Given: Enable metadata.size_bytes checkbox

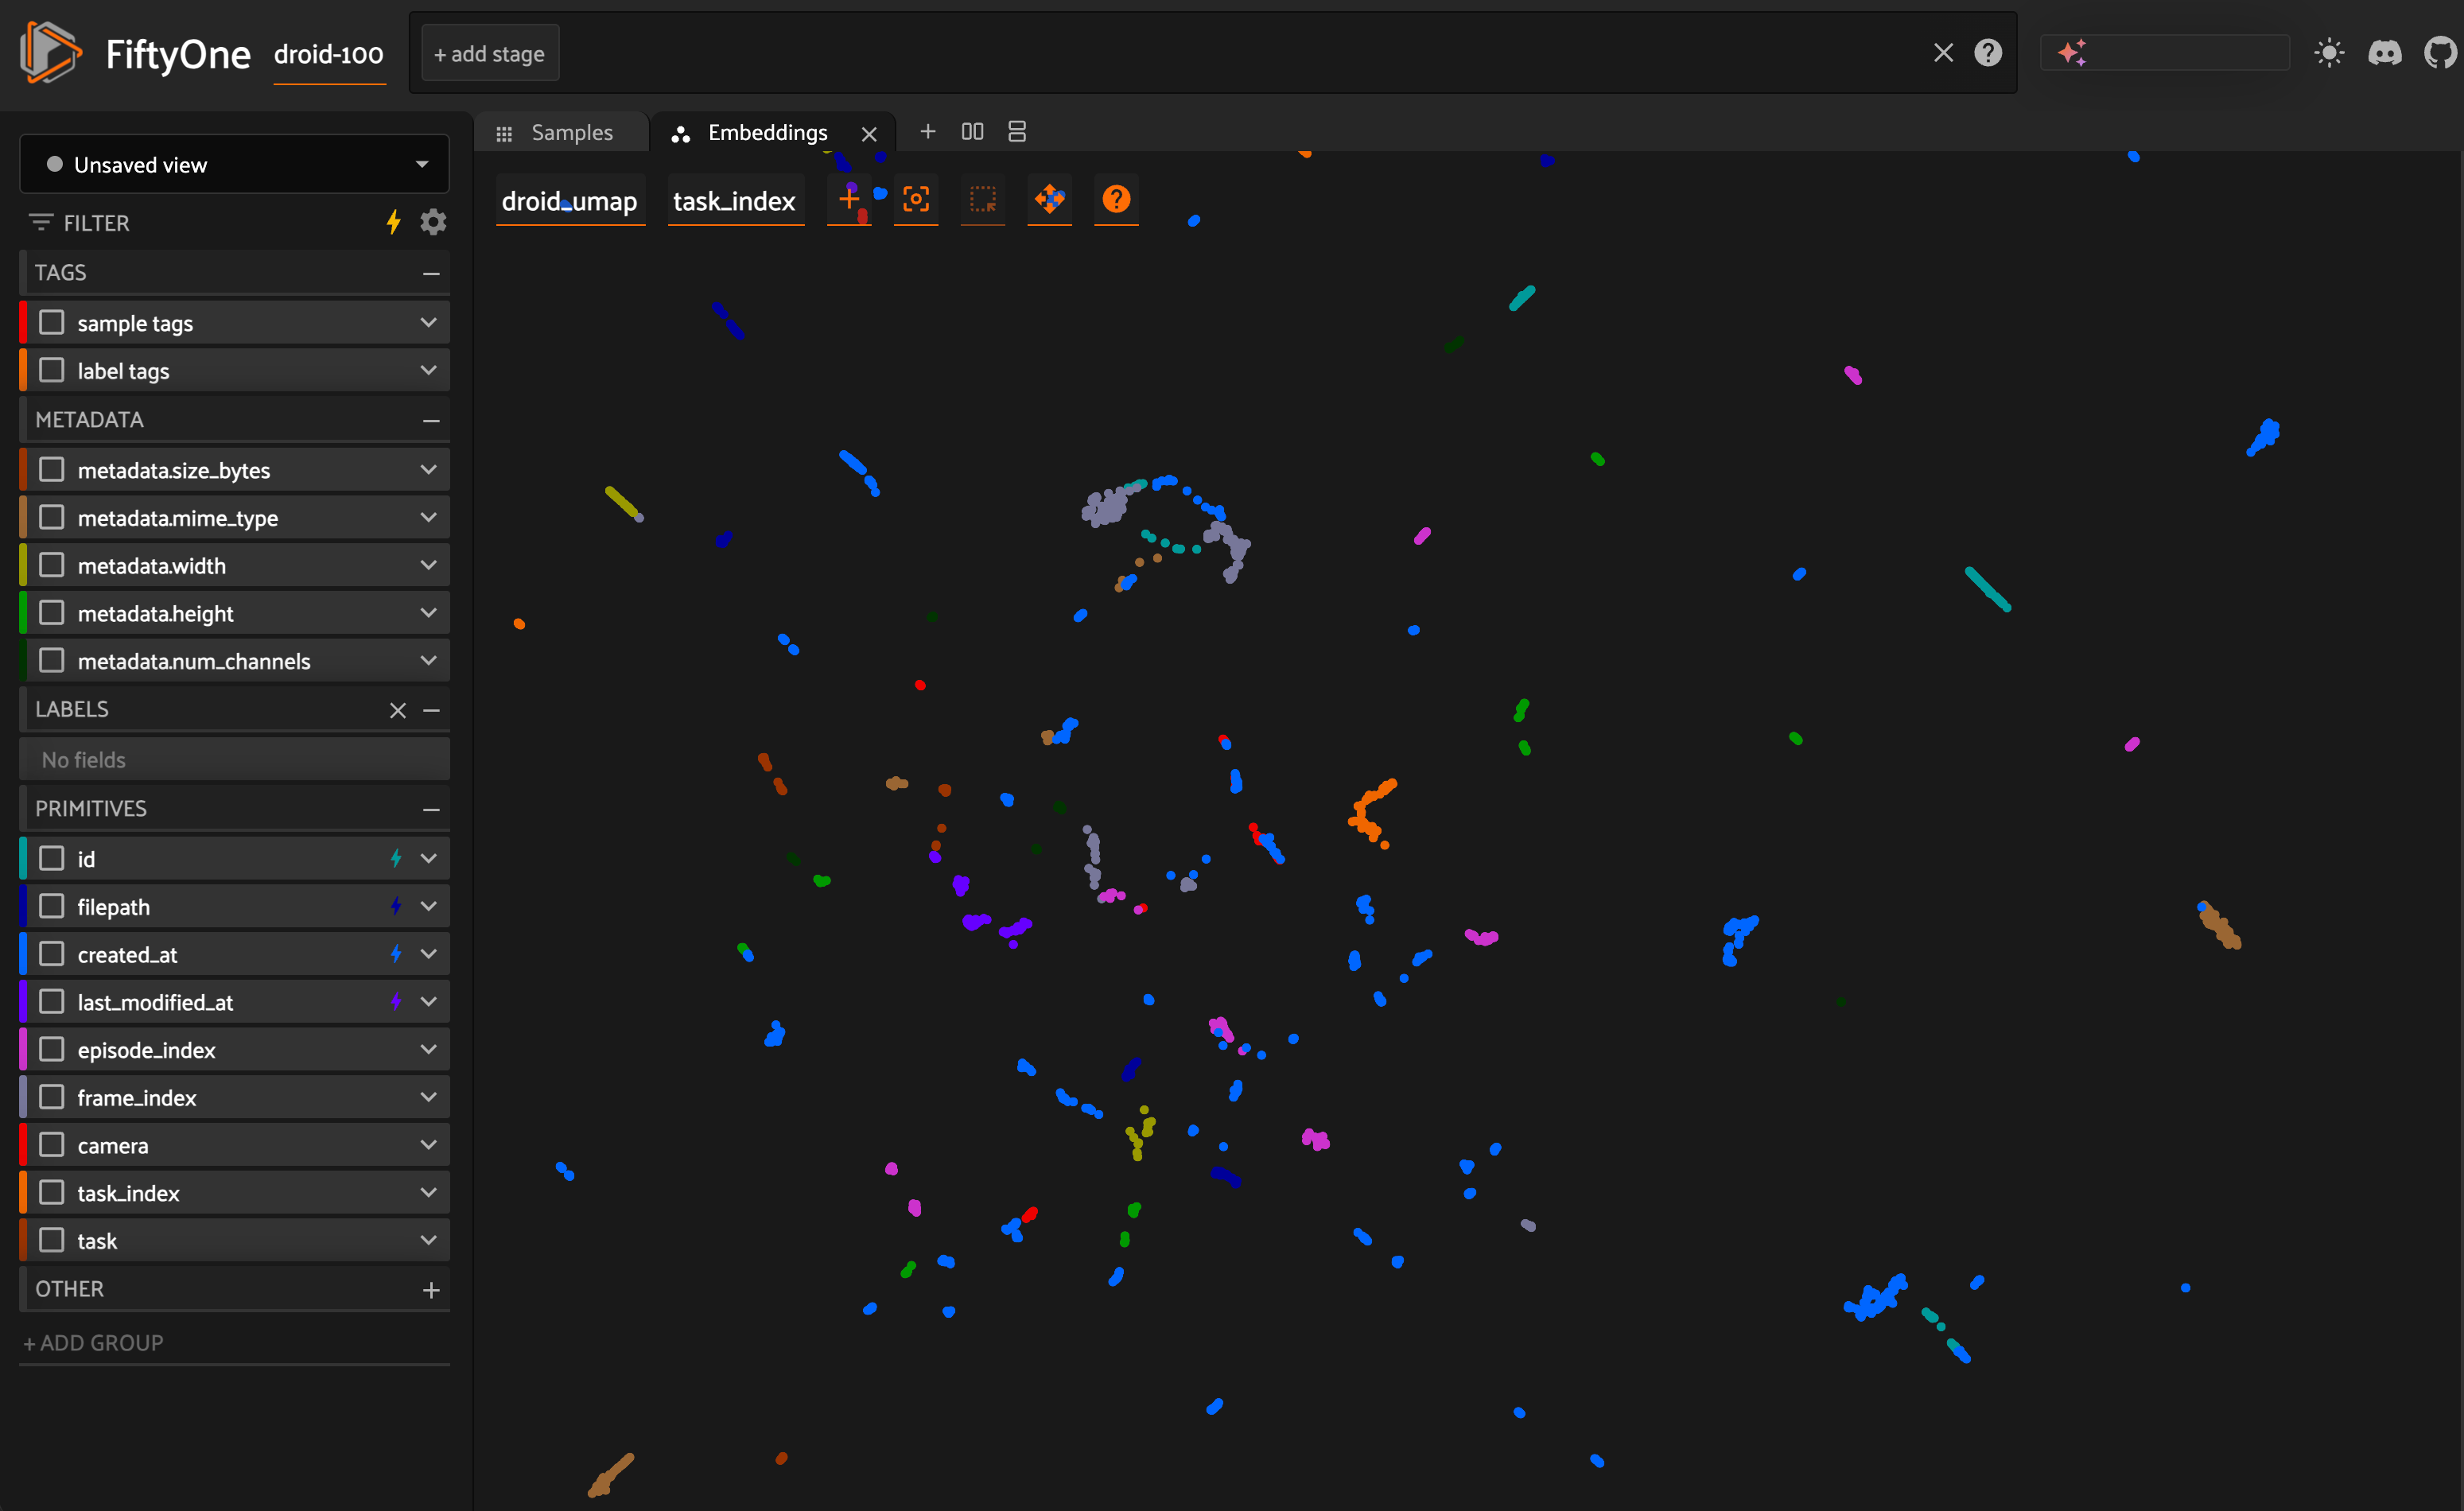Looking at the screenshot, I should (x=52, y=470).
